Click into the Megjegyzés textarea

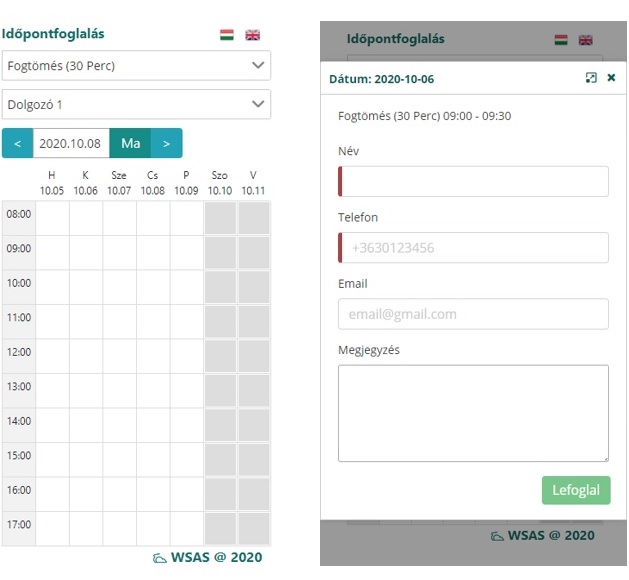coord(473,413)
